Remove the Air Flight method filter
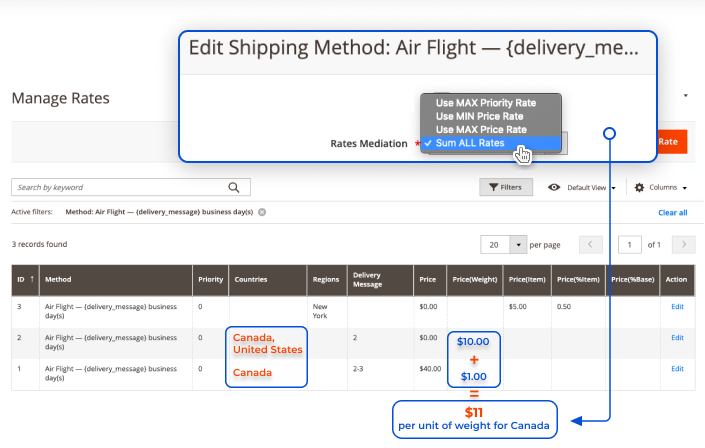Viewport: 705px width, 448px height. (x=262, y=212)
